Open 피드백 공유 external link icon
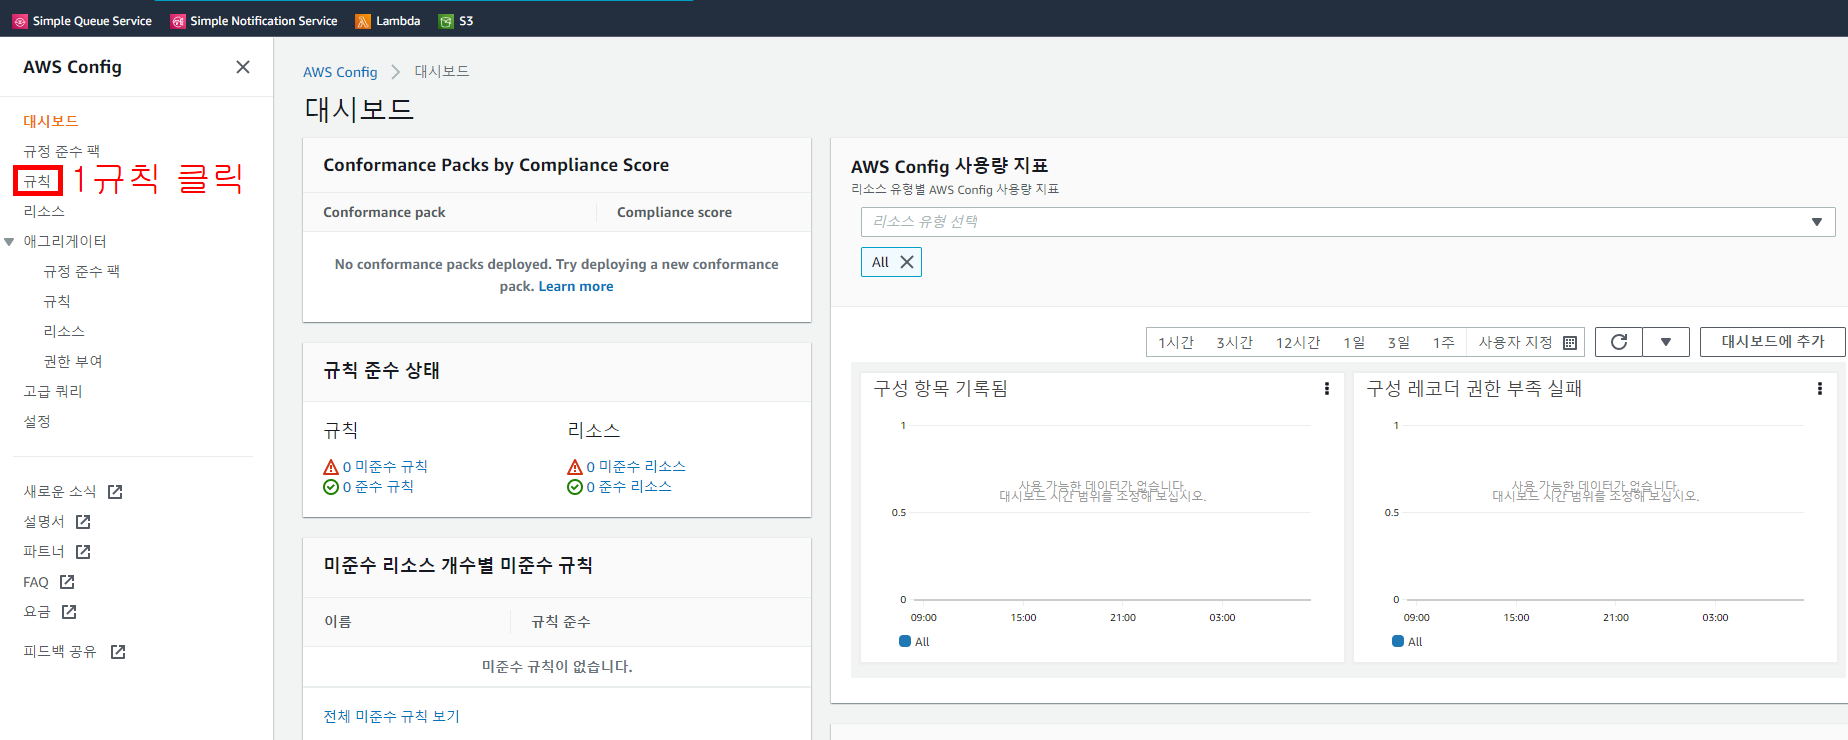The image size is (1848, 740). (118, 652)
